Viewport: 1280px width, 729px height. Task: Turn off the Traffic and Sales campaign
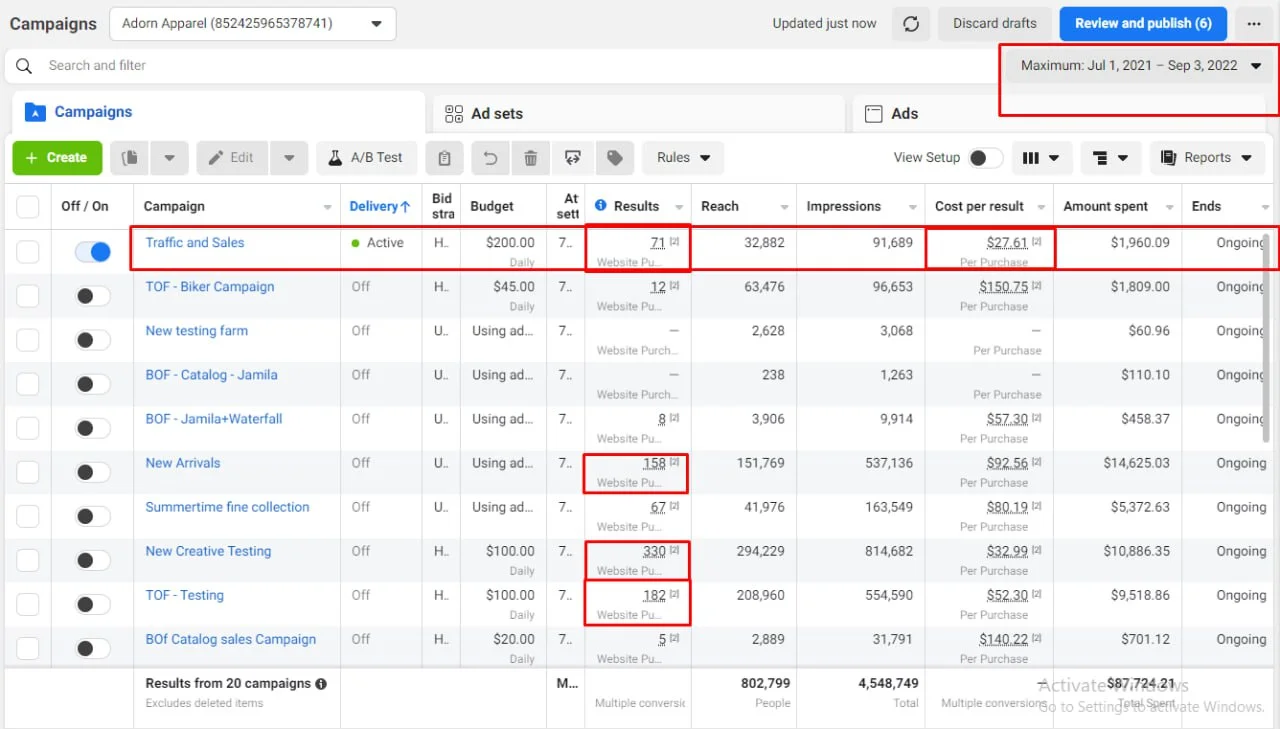point(92,252)
